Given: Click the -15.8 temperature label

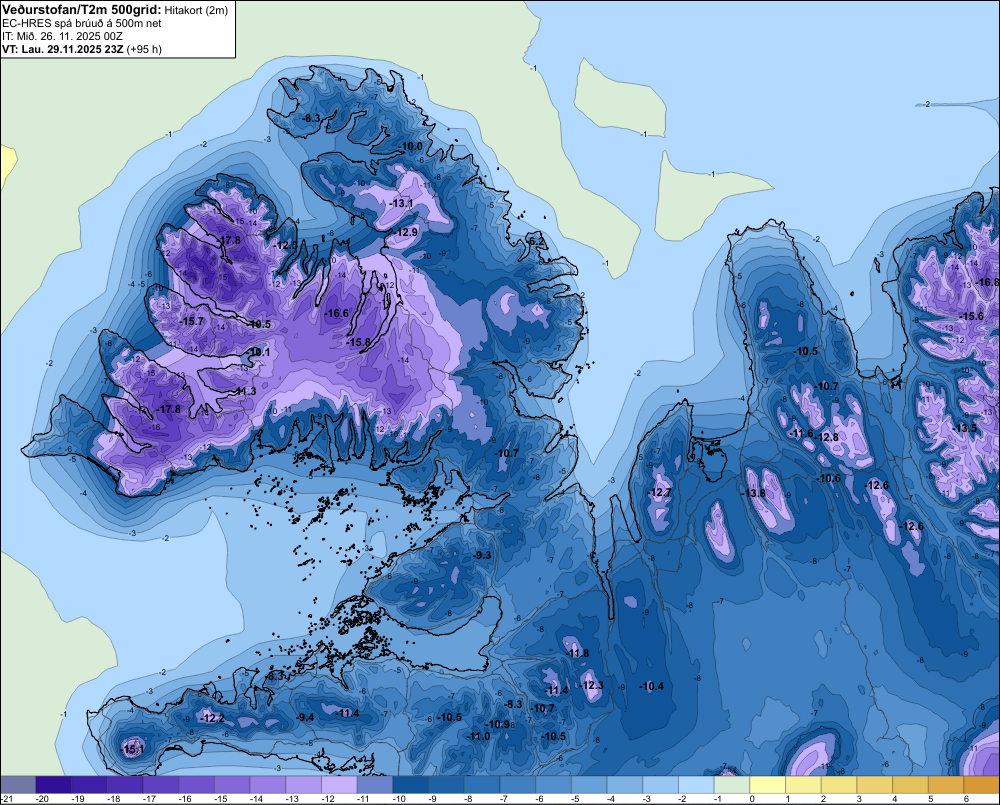Looking at the screenshot, I should 359,343.
